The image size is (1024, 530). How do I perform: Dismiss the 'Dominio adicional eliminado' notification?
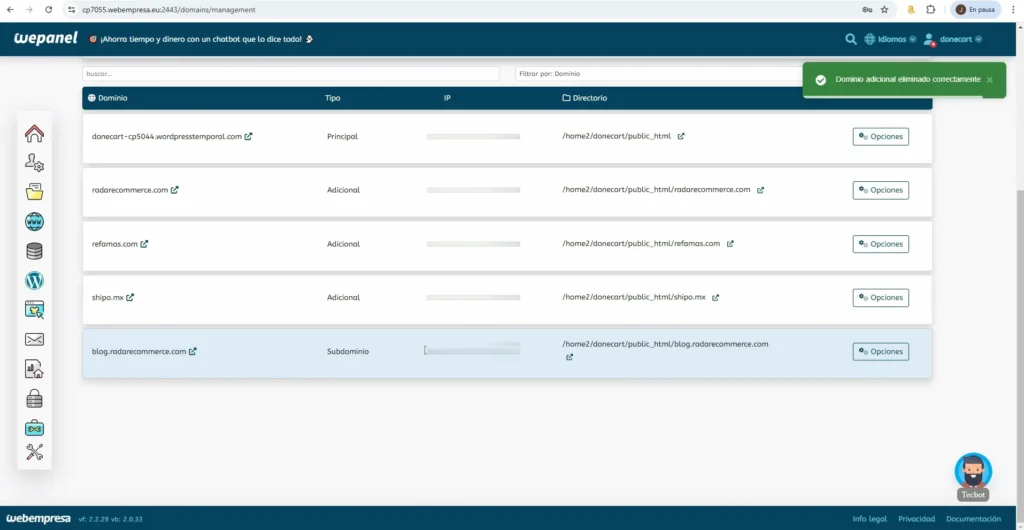click(990, 80)
